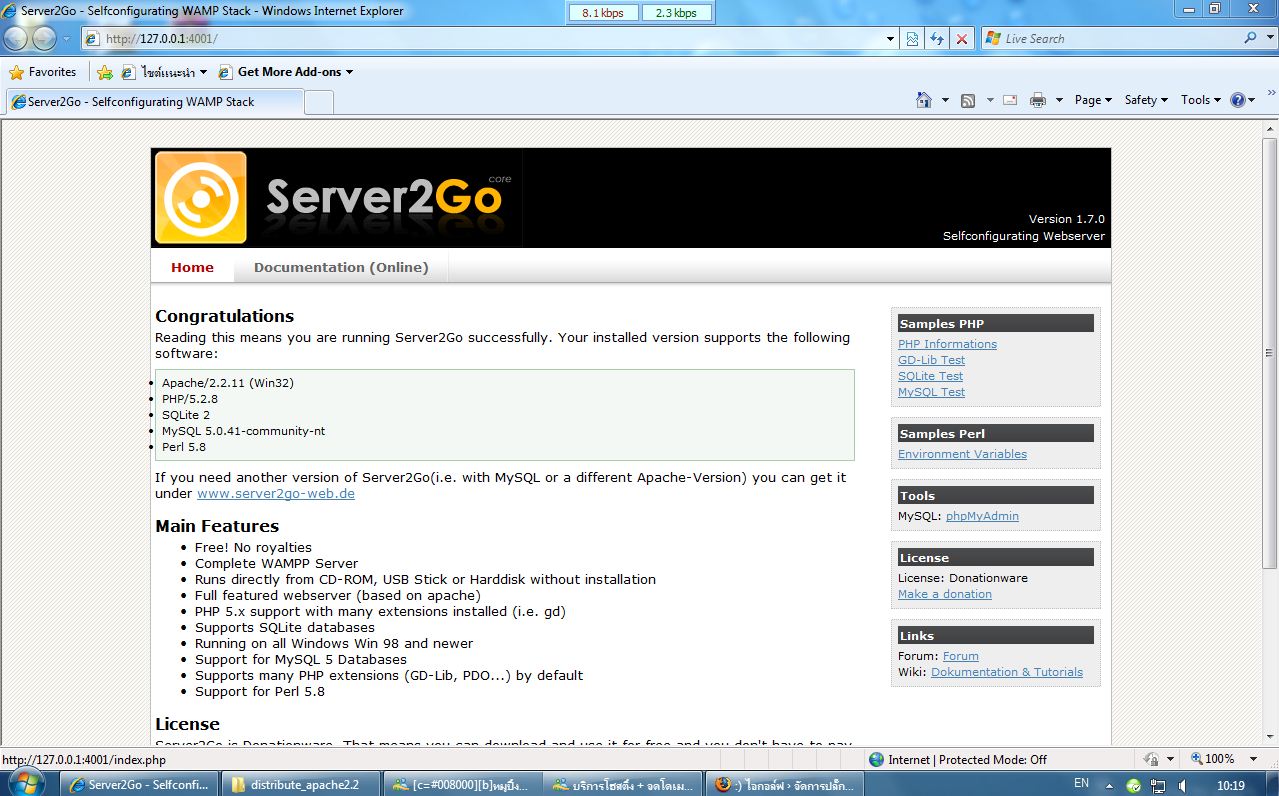
Task: Click the green checkmark tray icon
Action: (1134, 785)
